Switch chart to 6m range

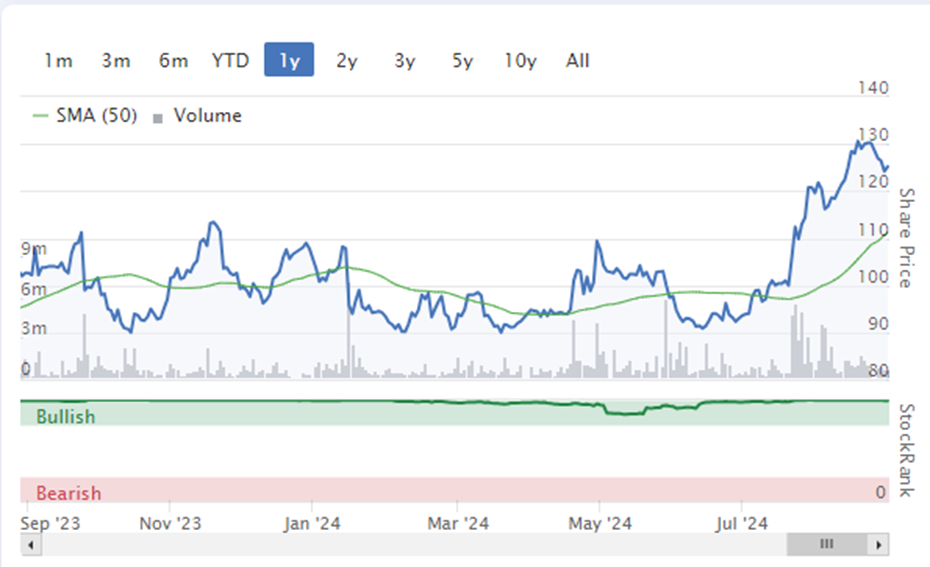click(x=173, y=60)
